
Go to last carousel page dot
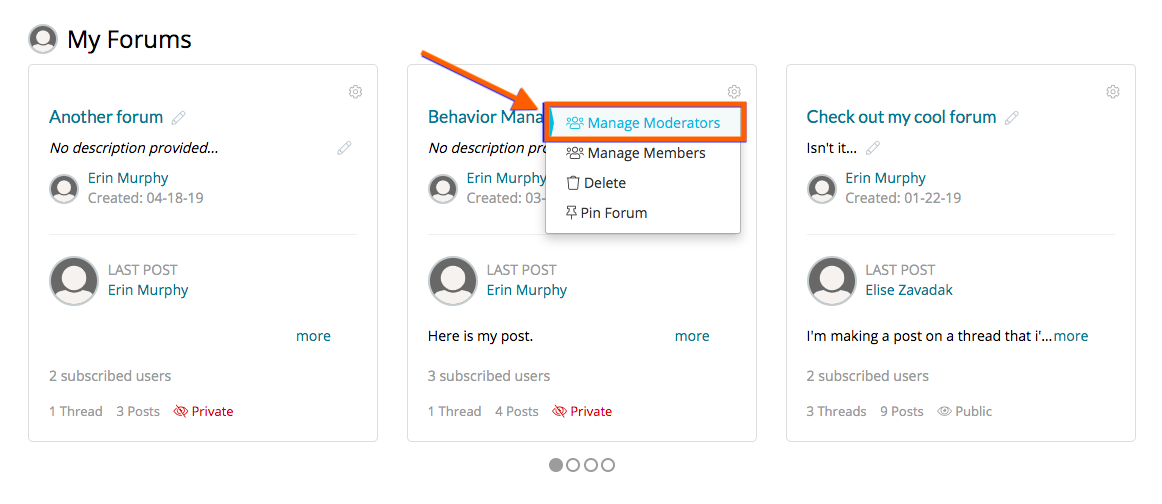(608, 465)
